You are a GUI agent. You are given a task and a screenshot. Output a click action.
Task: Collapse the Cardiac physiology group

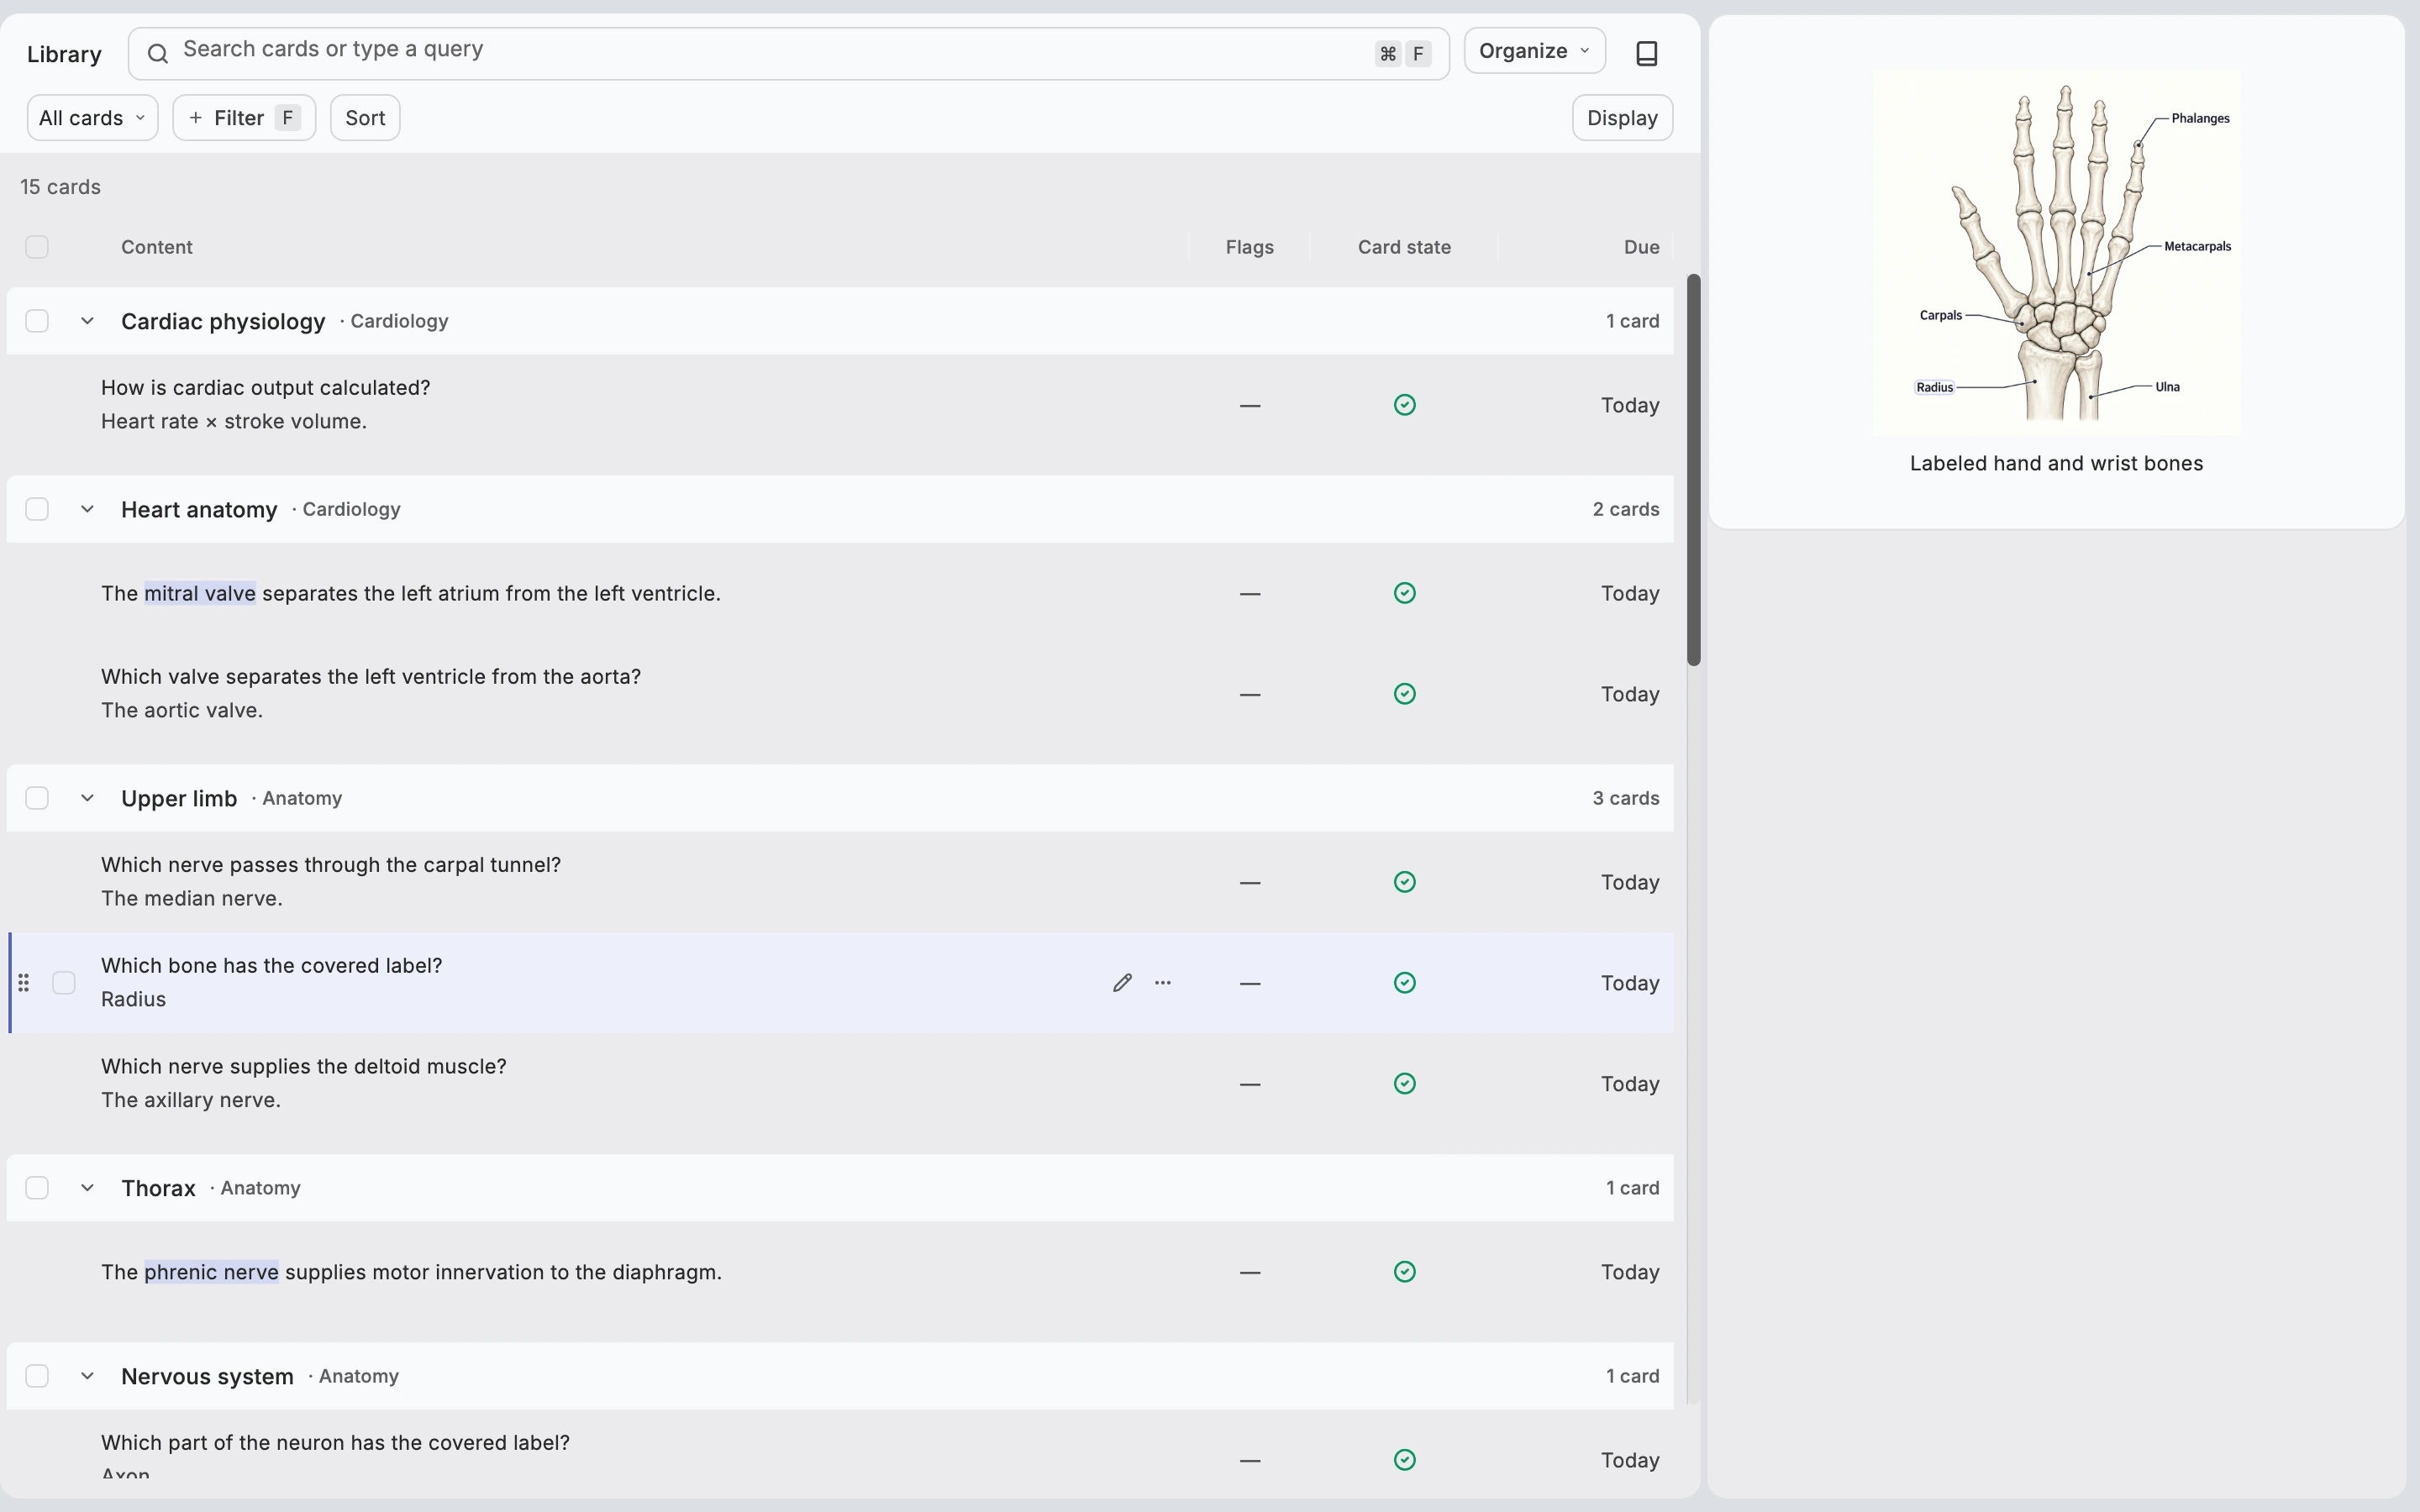87,321
